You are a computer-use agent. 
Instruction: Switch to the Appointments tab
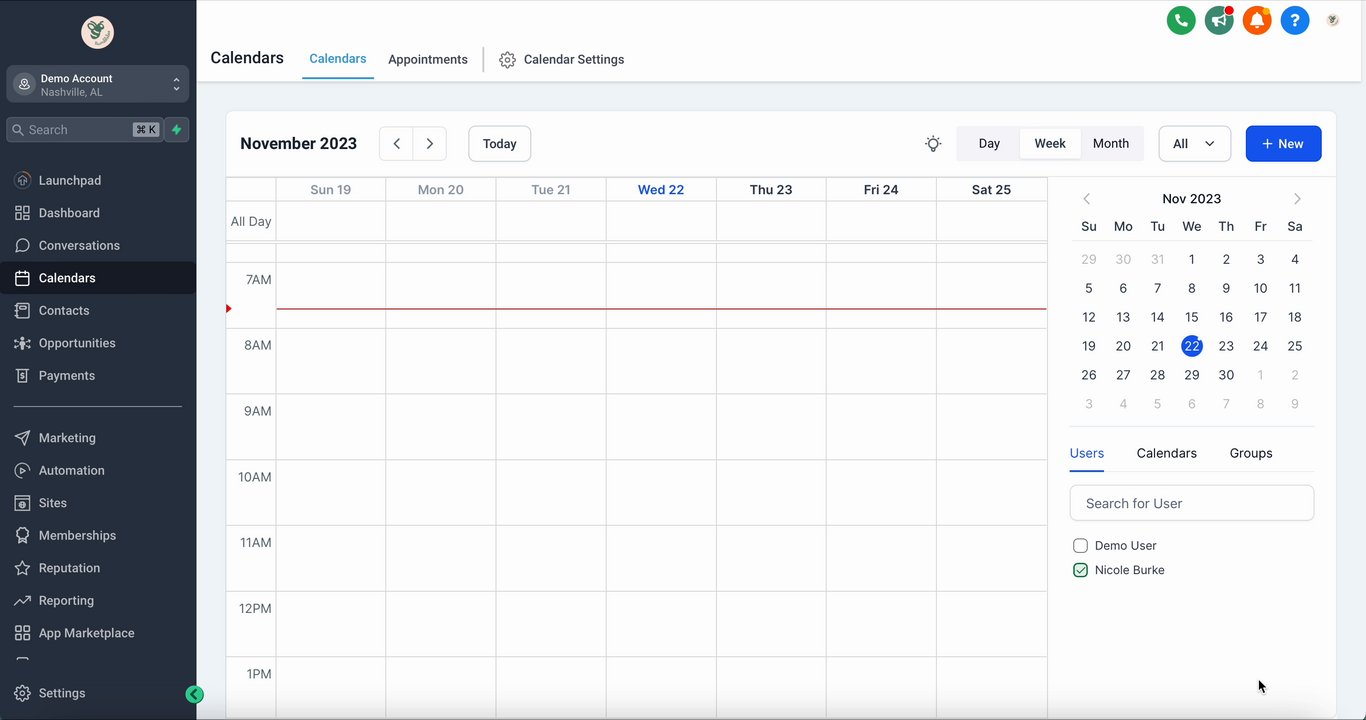[428, 60]
